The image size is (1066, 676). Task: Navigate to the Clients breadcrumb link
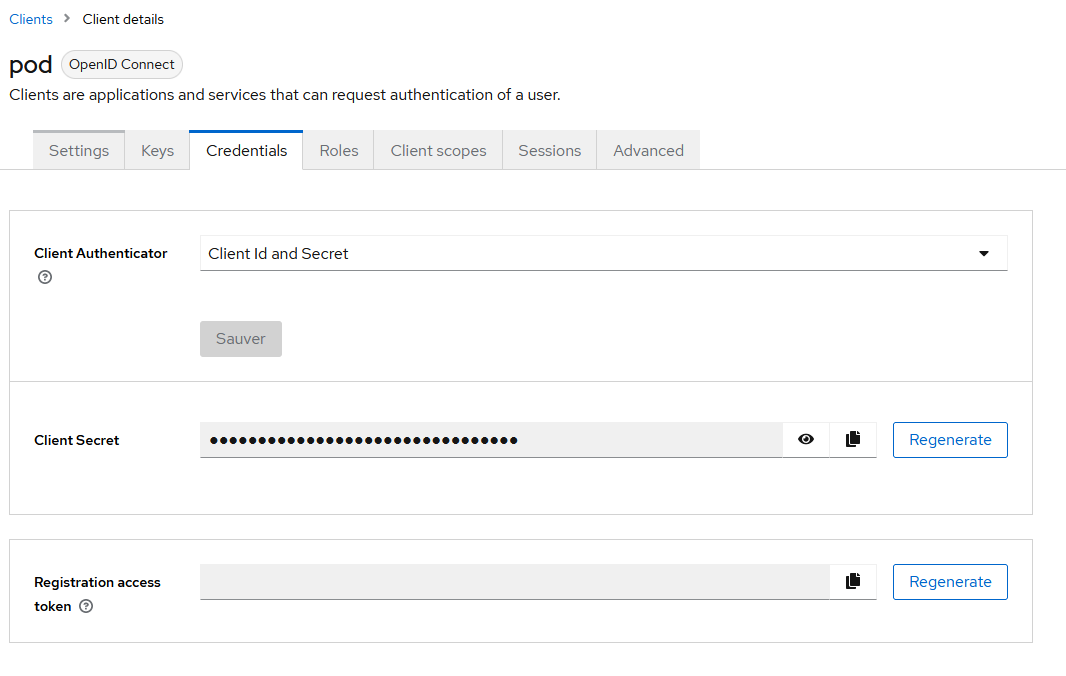pyautogui.click(x=31, y=19)
